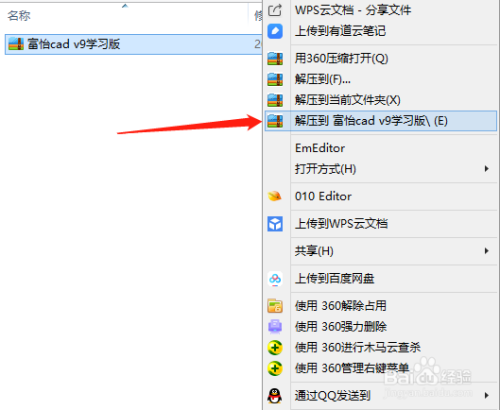Click the 360 zip icon beside 用360压缩打开(Q)

coord(275,59)
